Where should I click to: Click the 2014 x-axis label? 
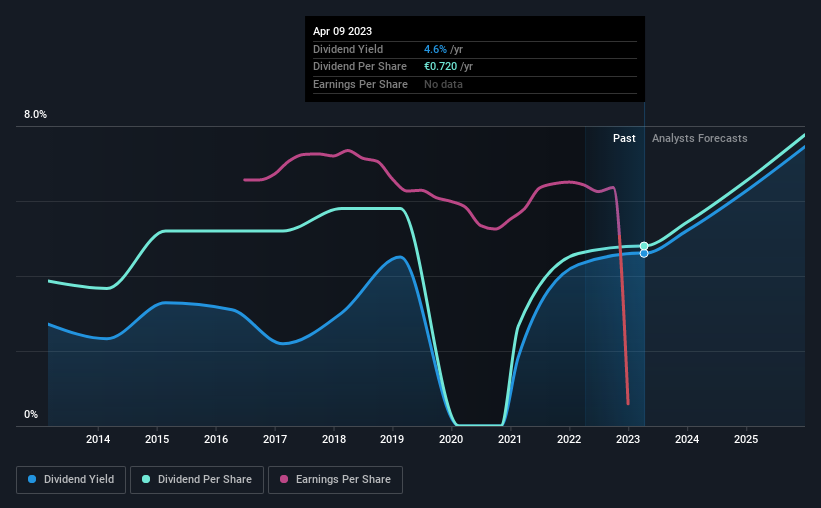tap(98, 439)
